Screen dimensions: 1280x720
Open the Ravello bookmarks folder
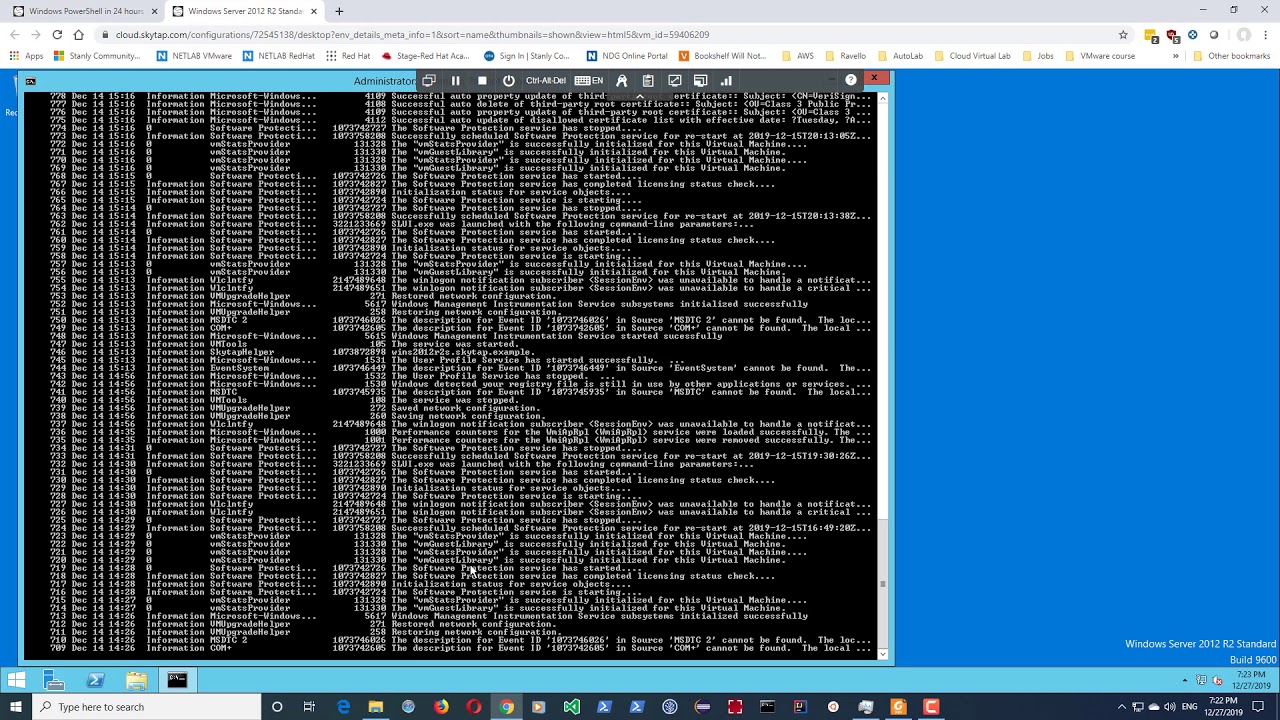coord(844,56)
